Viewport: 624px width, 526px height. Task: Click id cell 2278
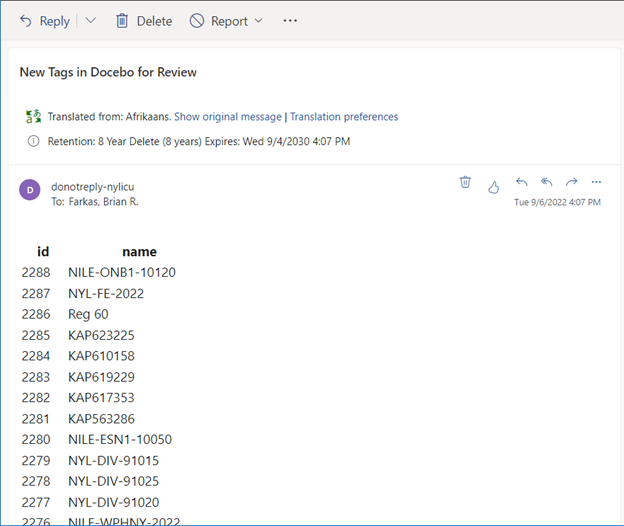36,481
